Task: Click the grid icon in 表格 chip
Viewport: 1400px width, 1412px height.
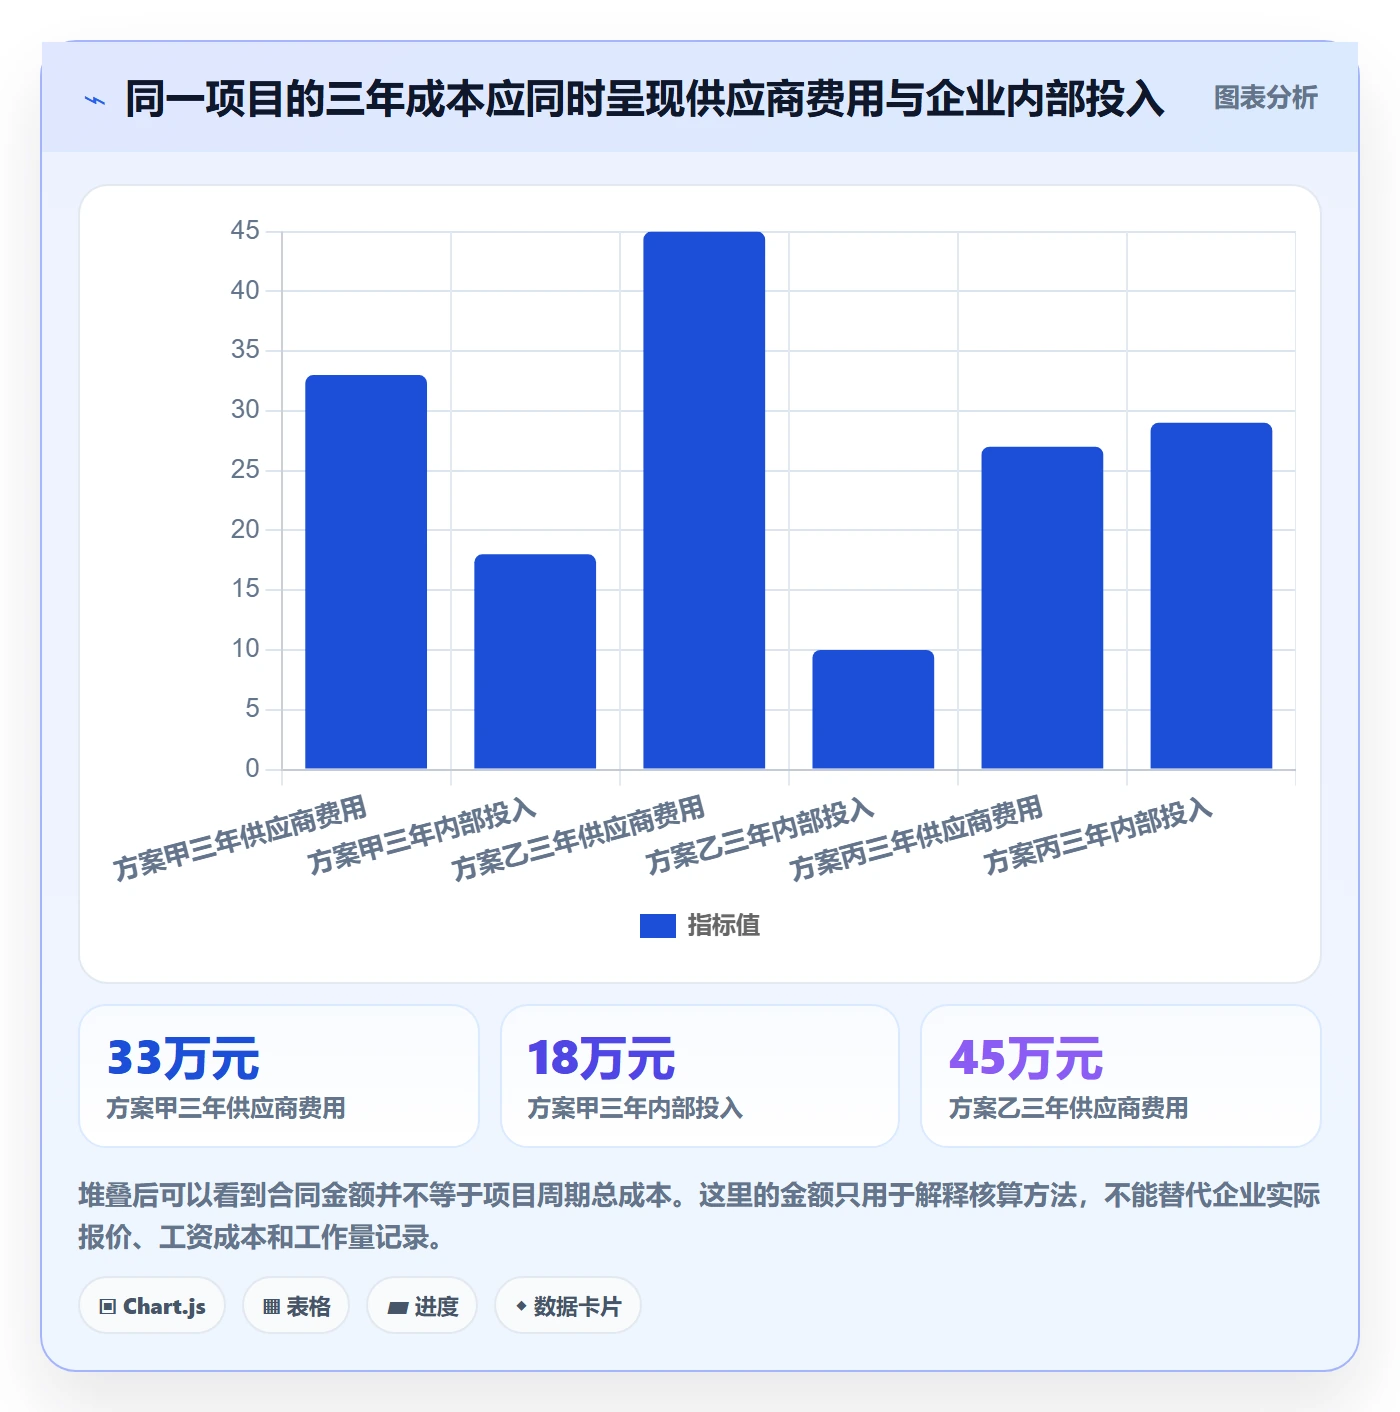Action: click(x=271, y=1307)
